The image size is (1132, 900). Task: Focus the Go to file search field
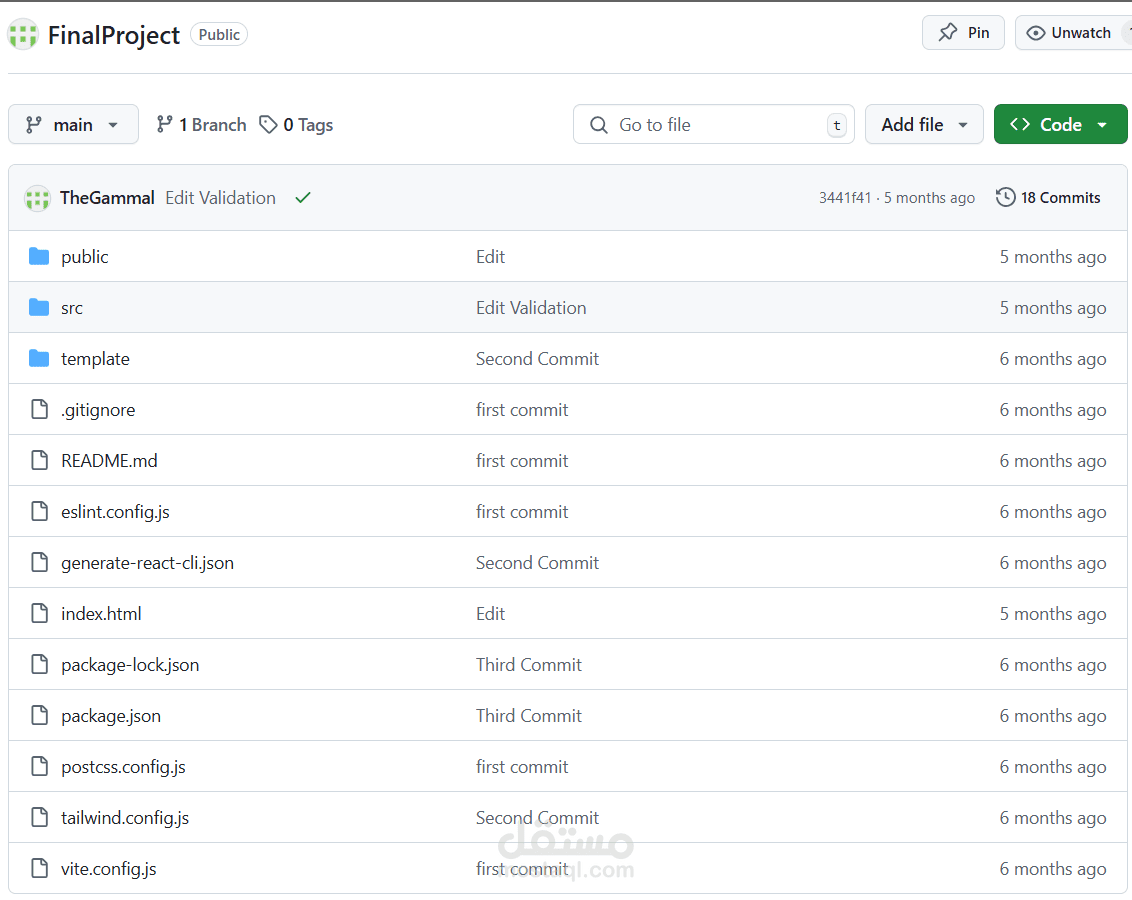713,125
